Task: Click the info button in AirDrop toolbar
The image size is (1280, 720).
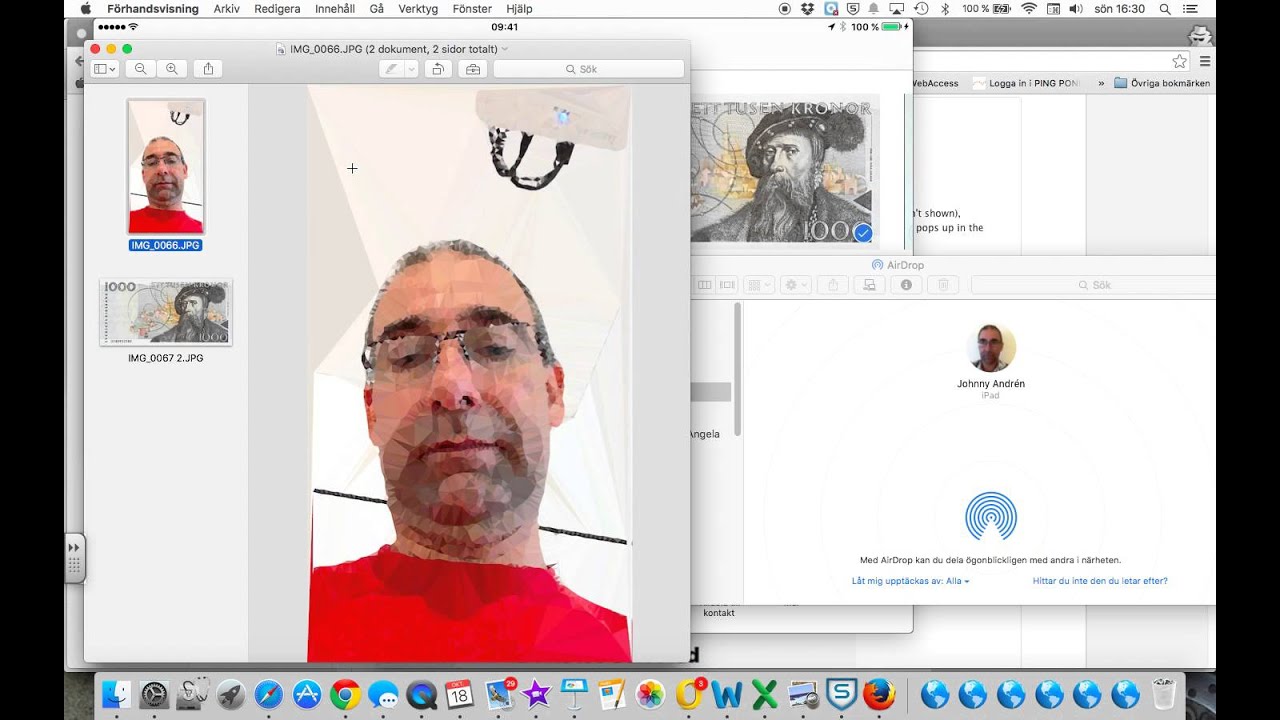Action: point(906,285)
